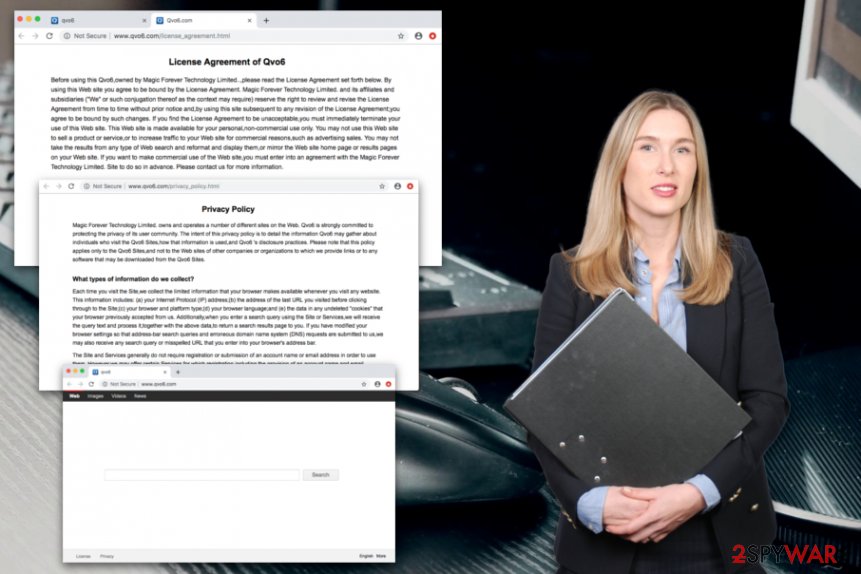Go back in the Privacy Policy window
The height and width of the screenshot is (574, 861).
[46, 186]
